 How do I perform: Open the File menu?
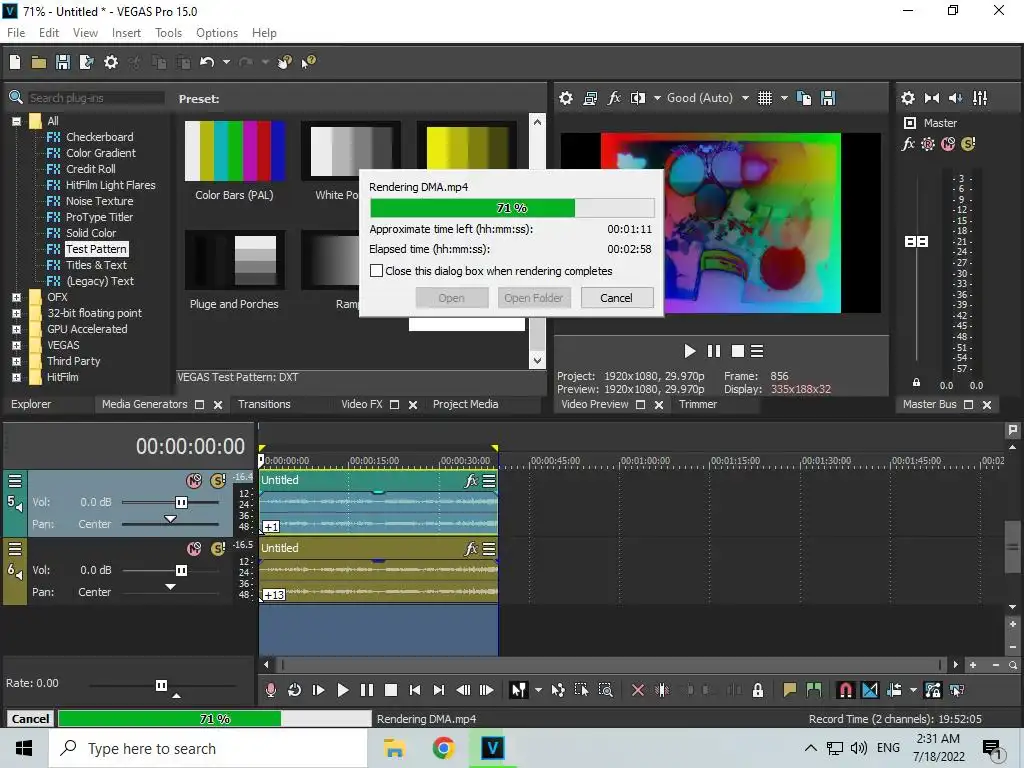[x=16, y=33]
